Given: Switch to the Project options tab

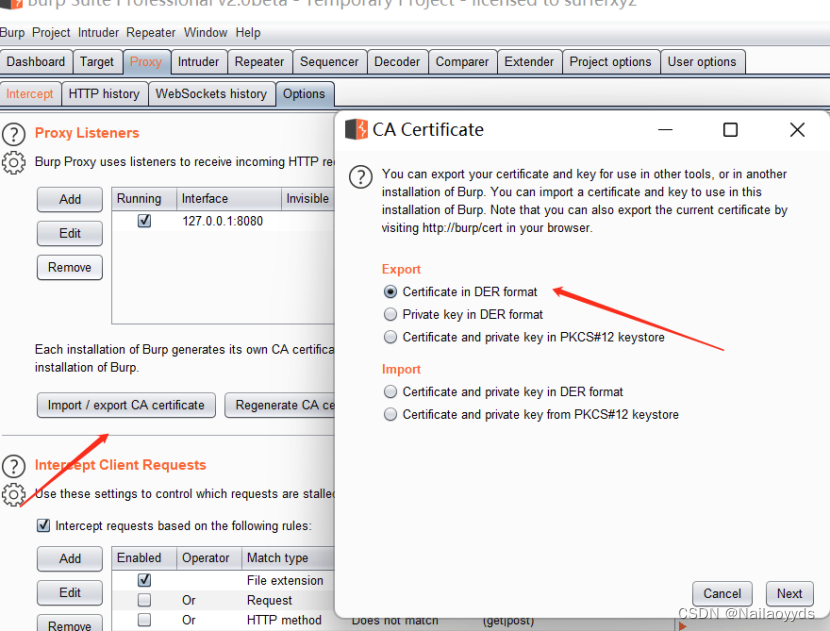Looking at the screenshot, I should [x=610, y=62].
